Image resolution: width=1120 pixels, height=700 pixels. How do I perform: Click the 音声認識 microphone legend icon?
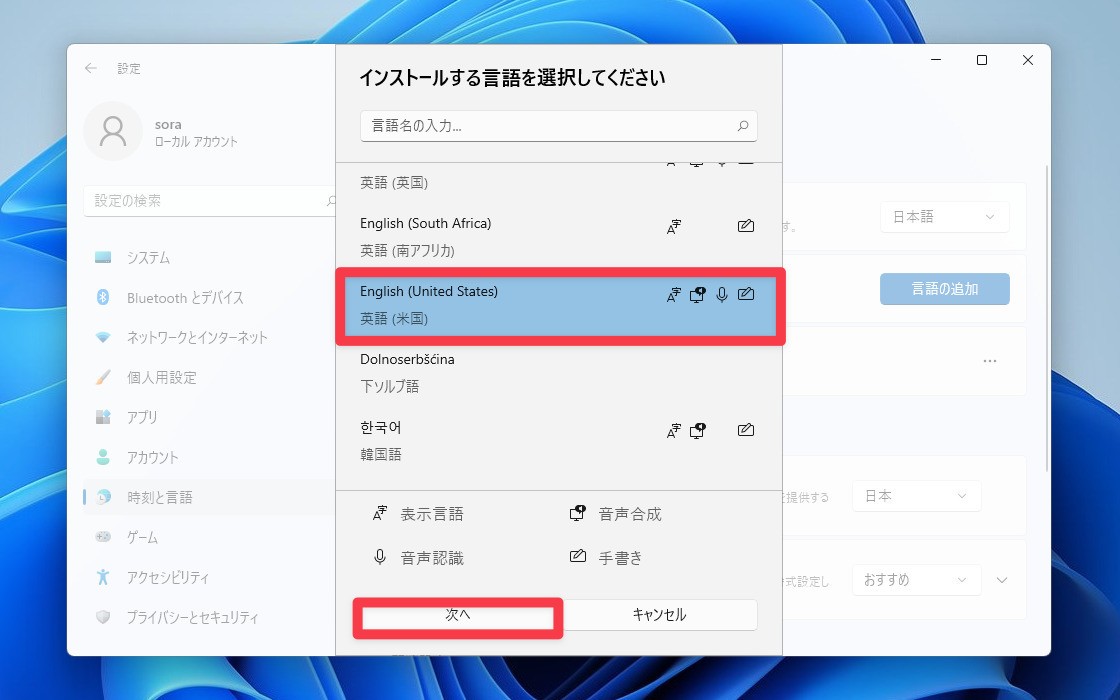(380, 557)
